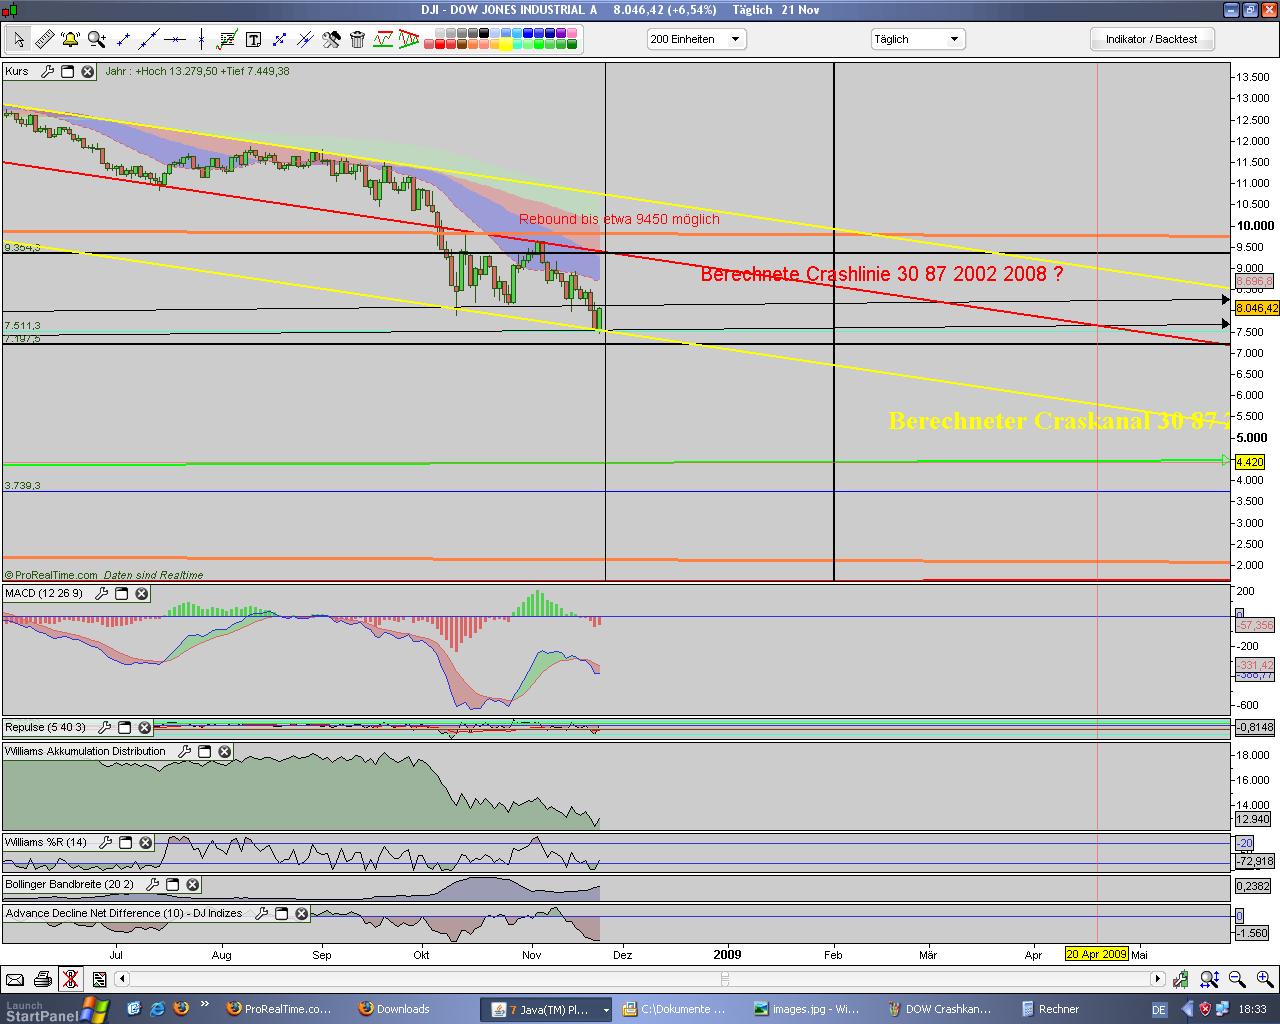1280x1024 pixels.
Task: Select the magnifier zoom tool in toolbar
Action: [x=96, y=39]
